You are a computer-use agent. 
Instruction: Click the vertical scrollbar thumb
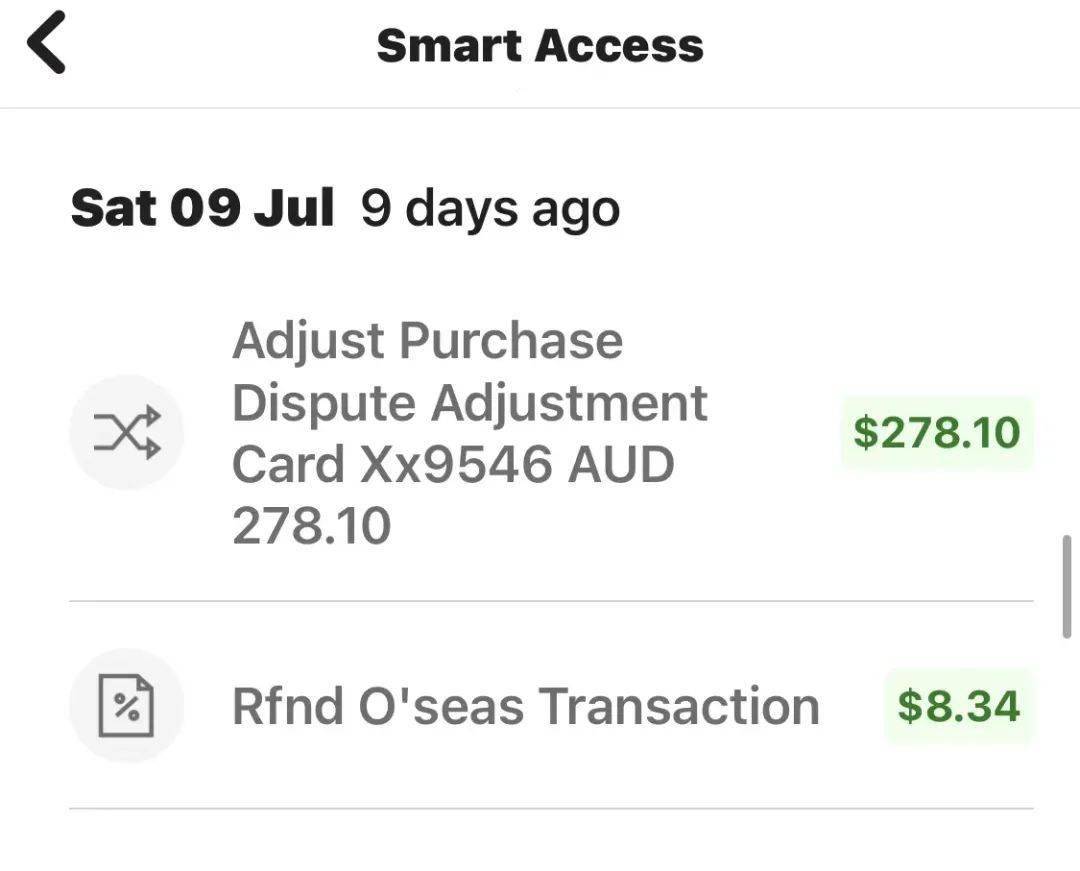click(x=1067, y=587)
